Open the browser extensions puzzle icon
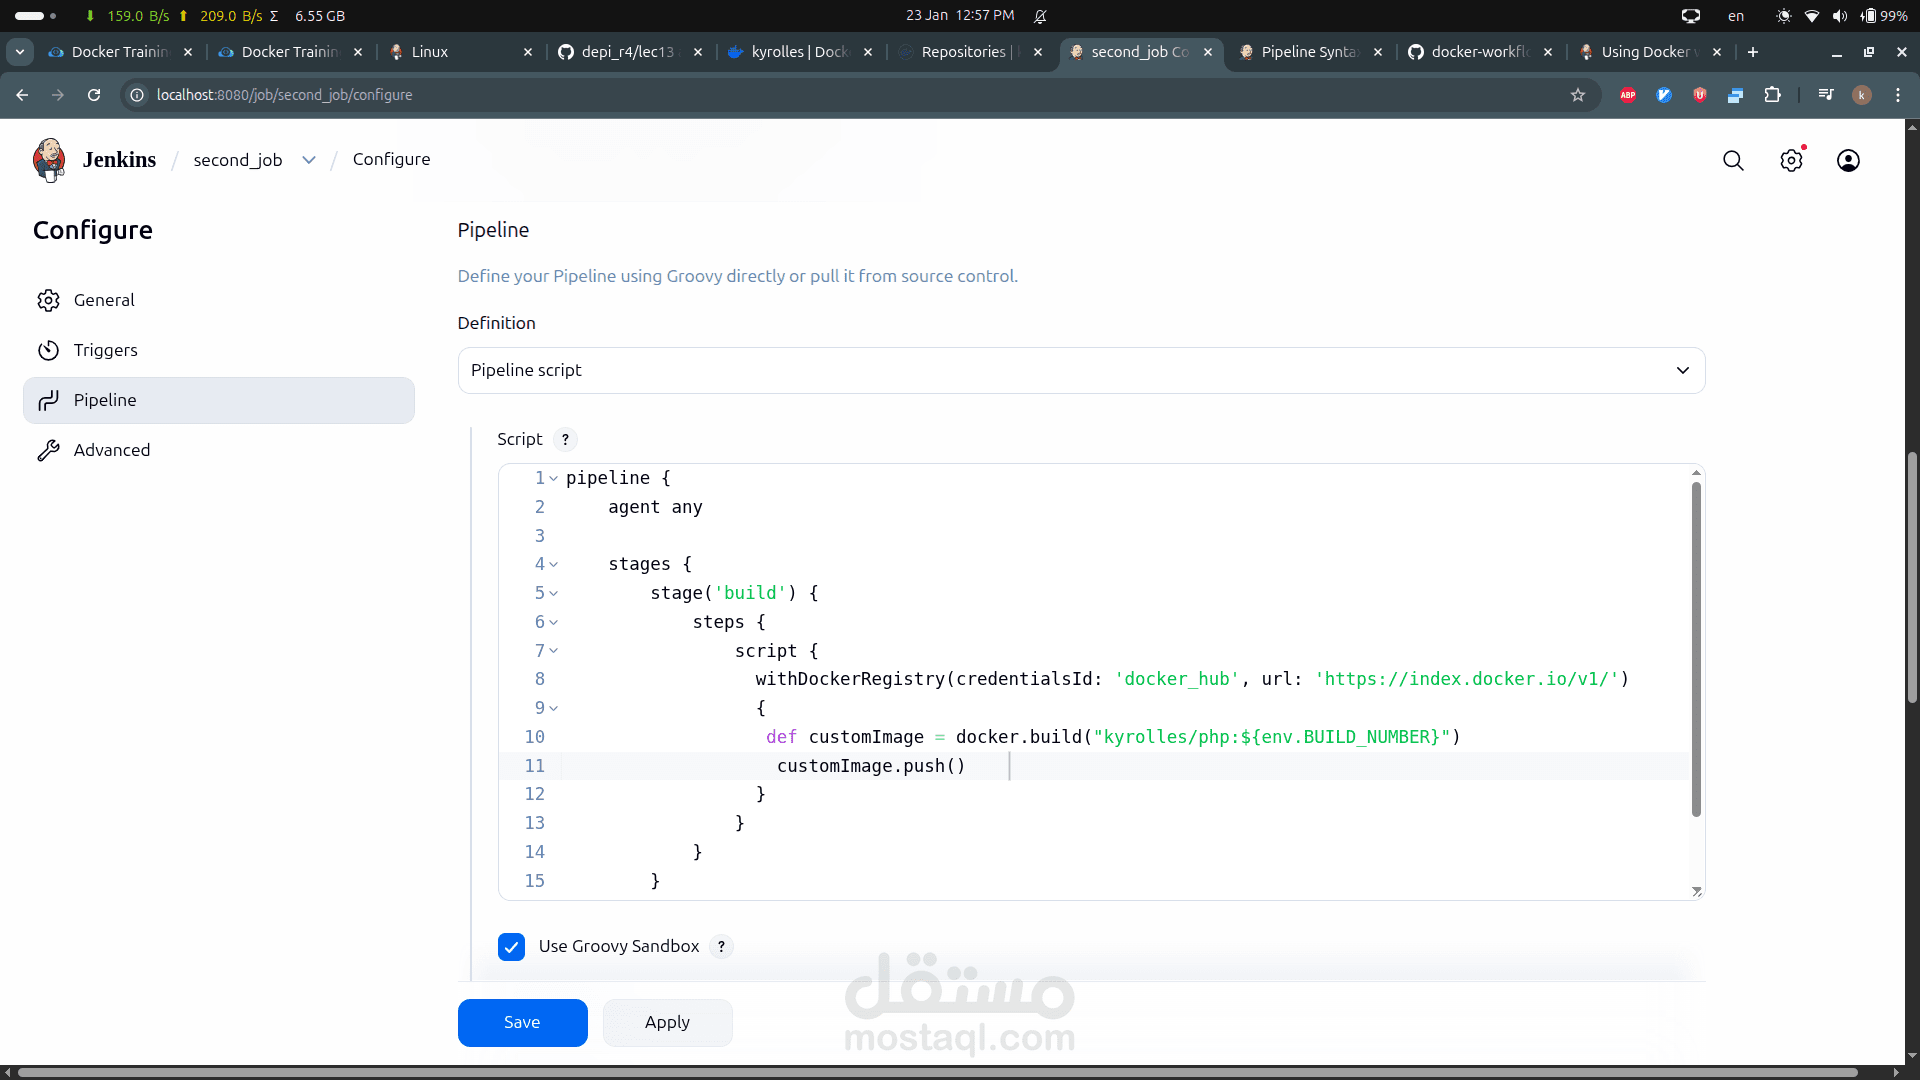 [1772, 95]
